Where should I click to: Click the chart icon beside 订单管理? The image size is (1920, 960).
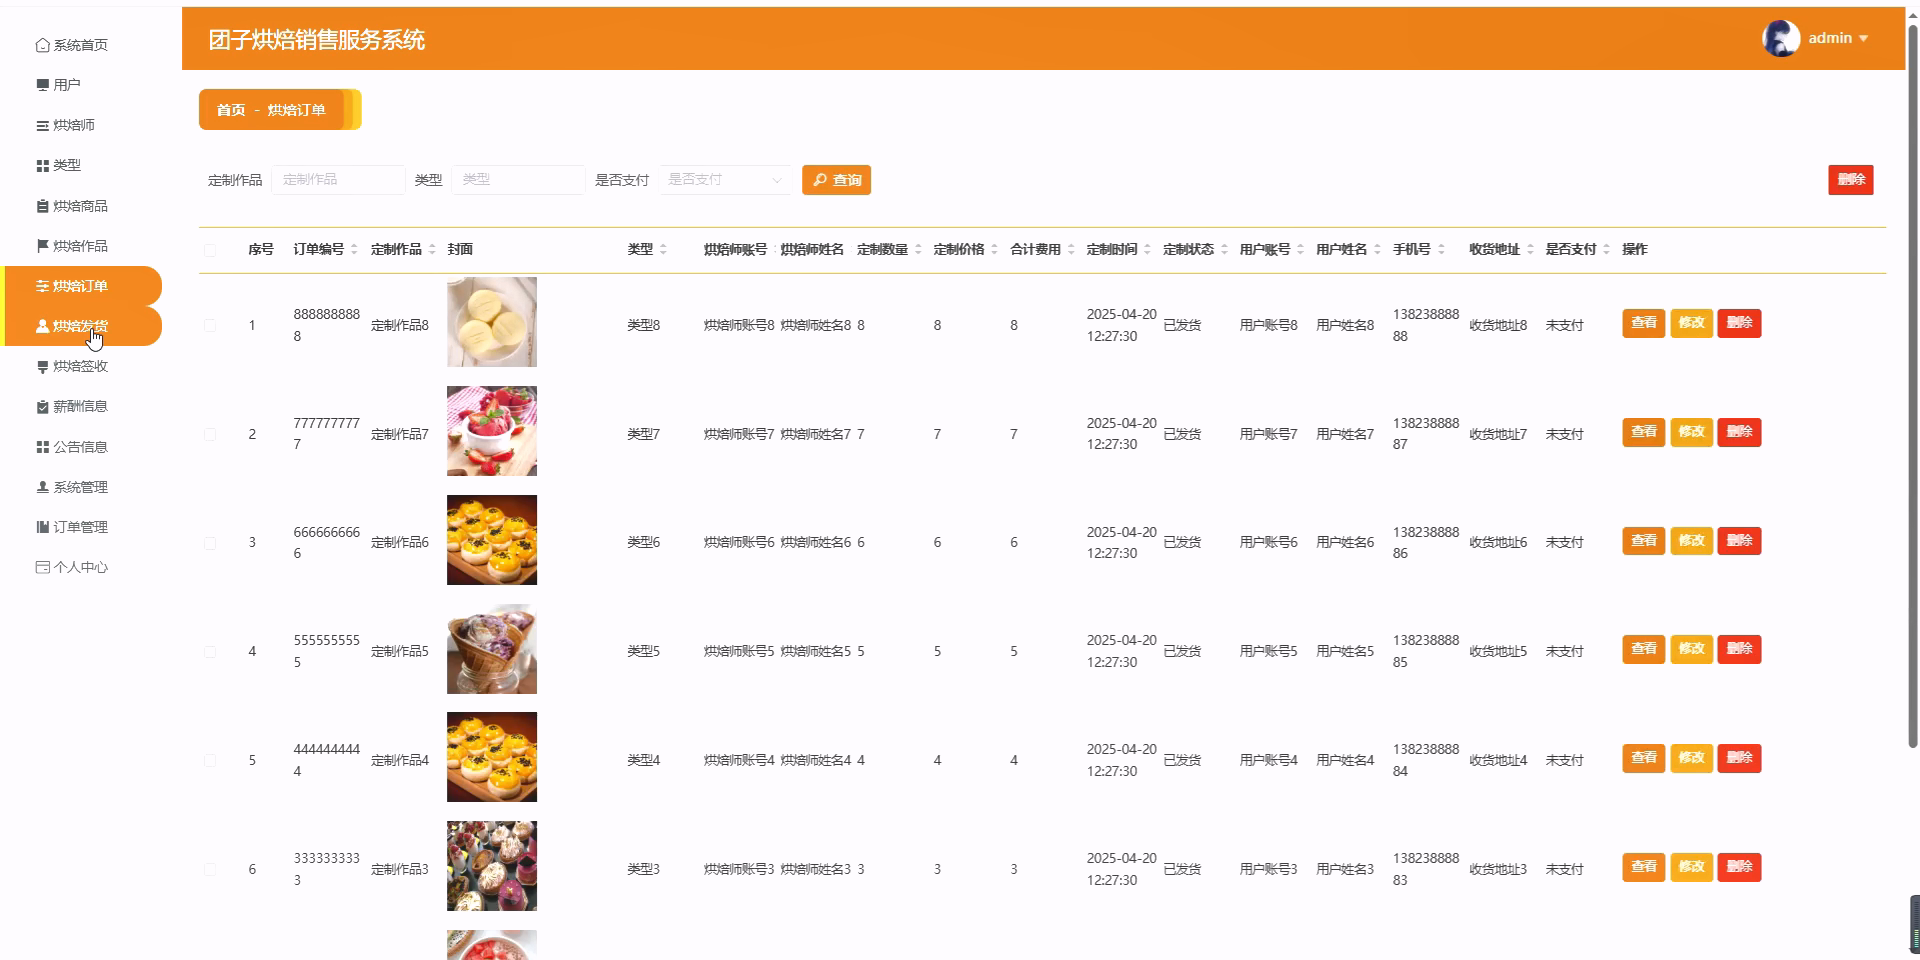coord(42,527)
